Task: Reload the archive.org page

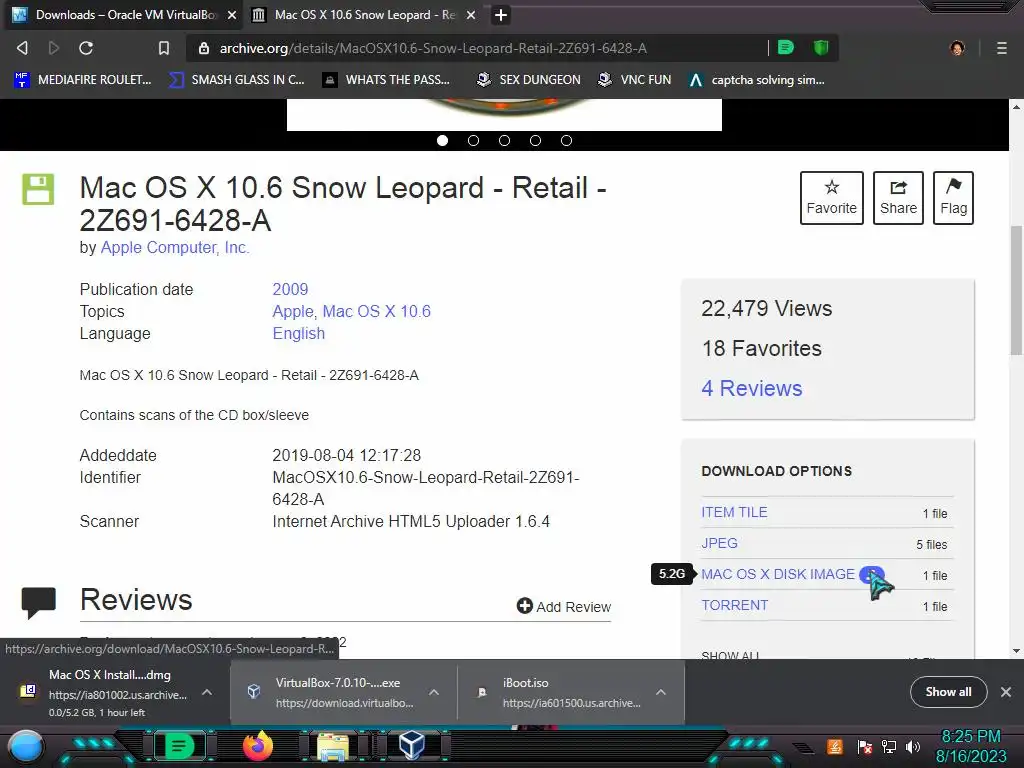Action: click(86, 48)
